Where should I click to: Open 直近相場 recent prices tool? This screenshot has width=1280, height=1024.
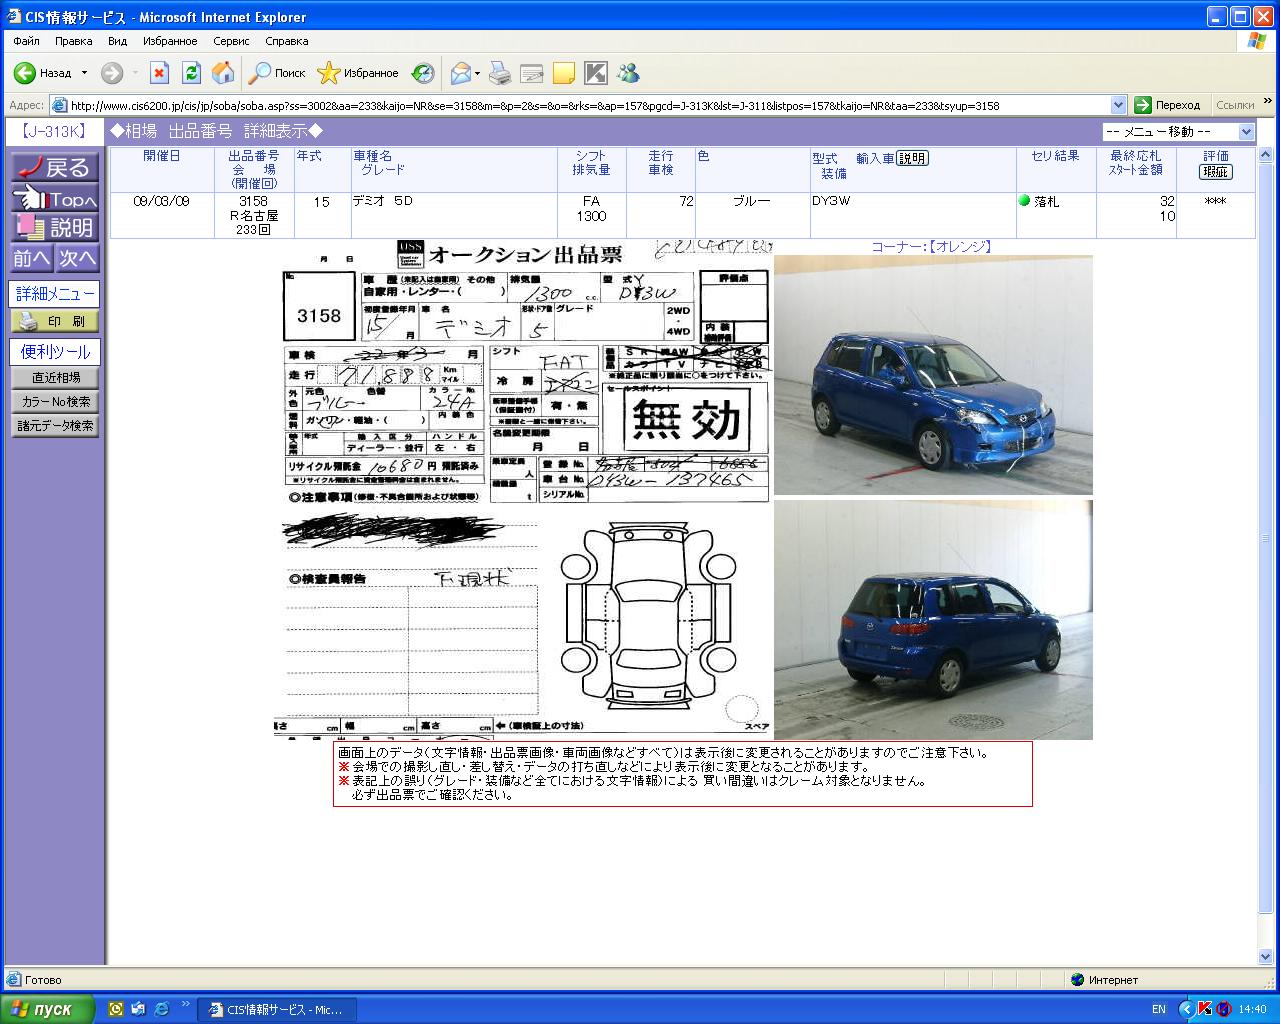coord(55,378)
